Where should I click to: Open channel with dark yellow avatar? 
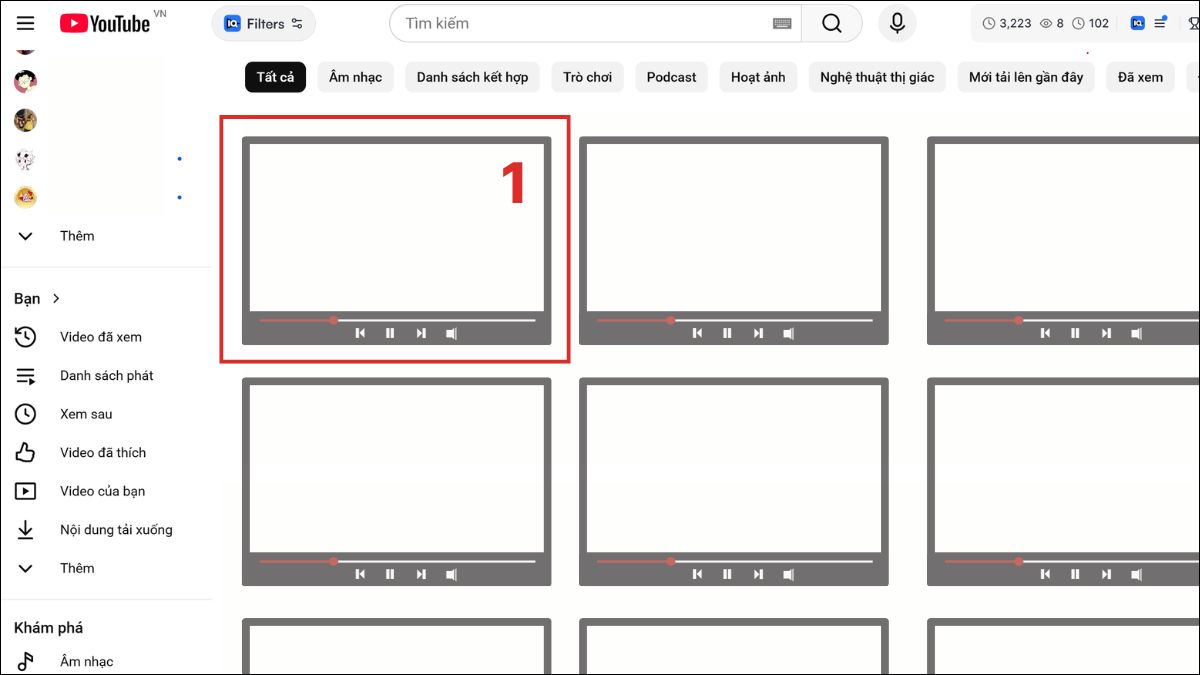pyautogui.click(x=26, y=120)
